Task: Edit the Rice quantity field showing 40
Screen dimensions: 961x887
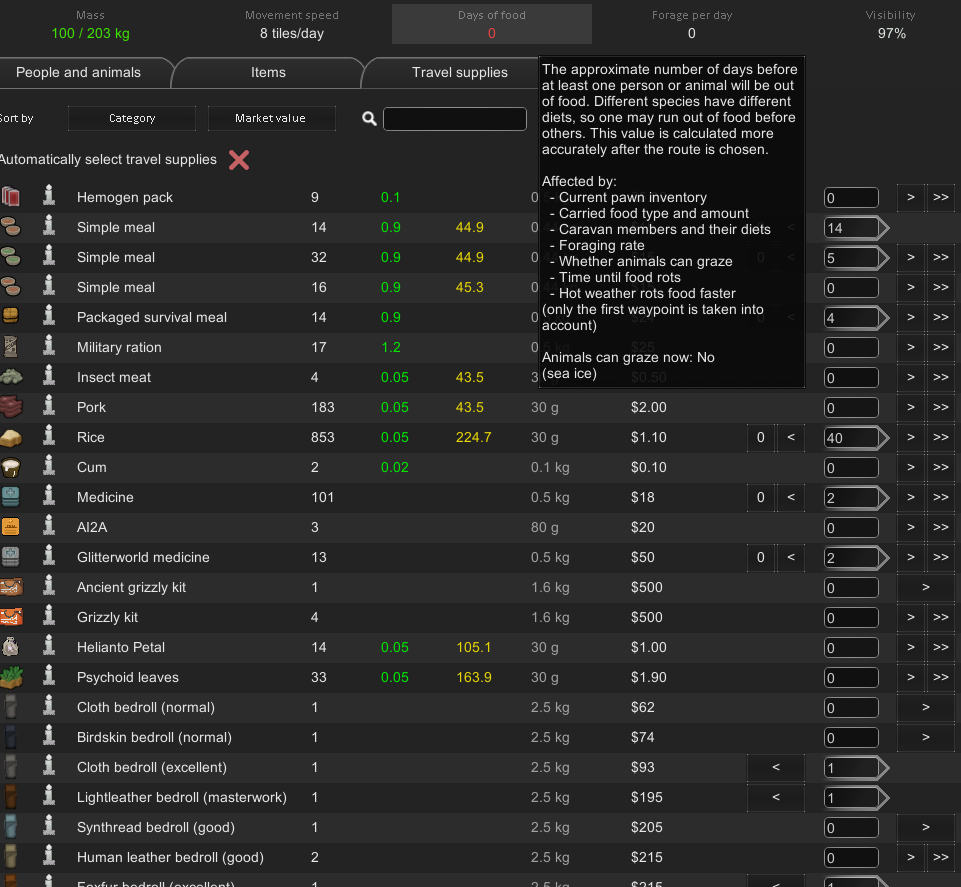Action: pos(851,438)
